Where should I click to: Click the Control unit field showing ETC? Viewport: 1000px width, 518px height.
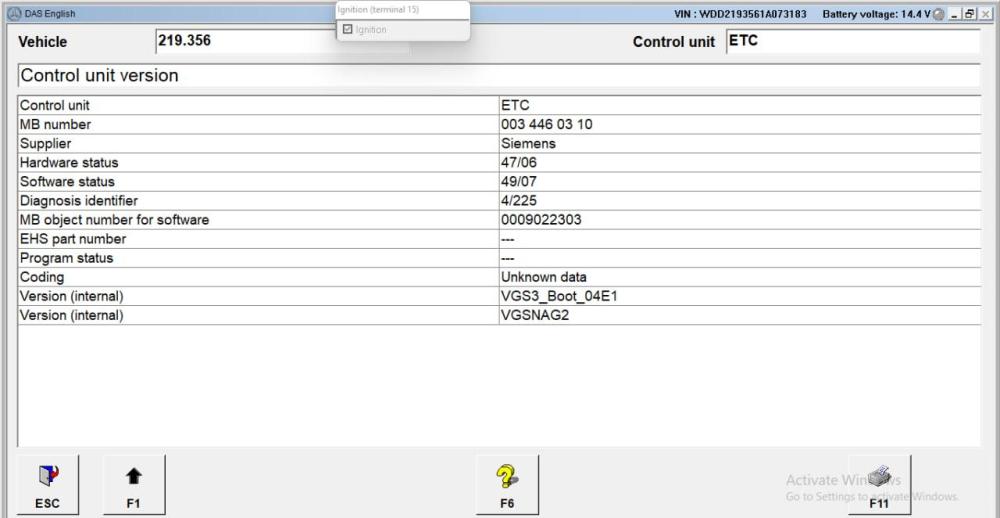[850, 42]
